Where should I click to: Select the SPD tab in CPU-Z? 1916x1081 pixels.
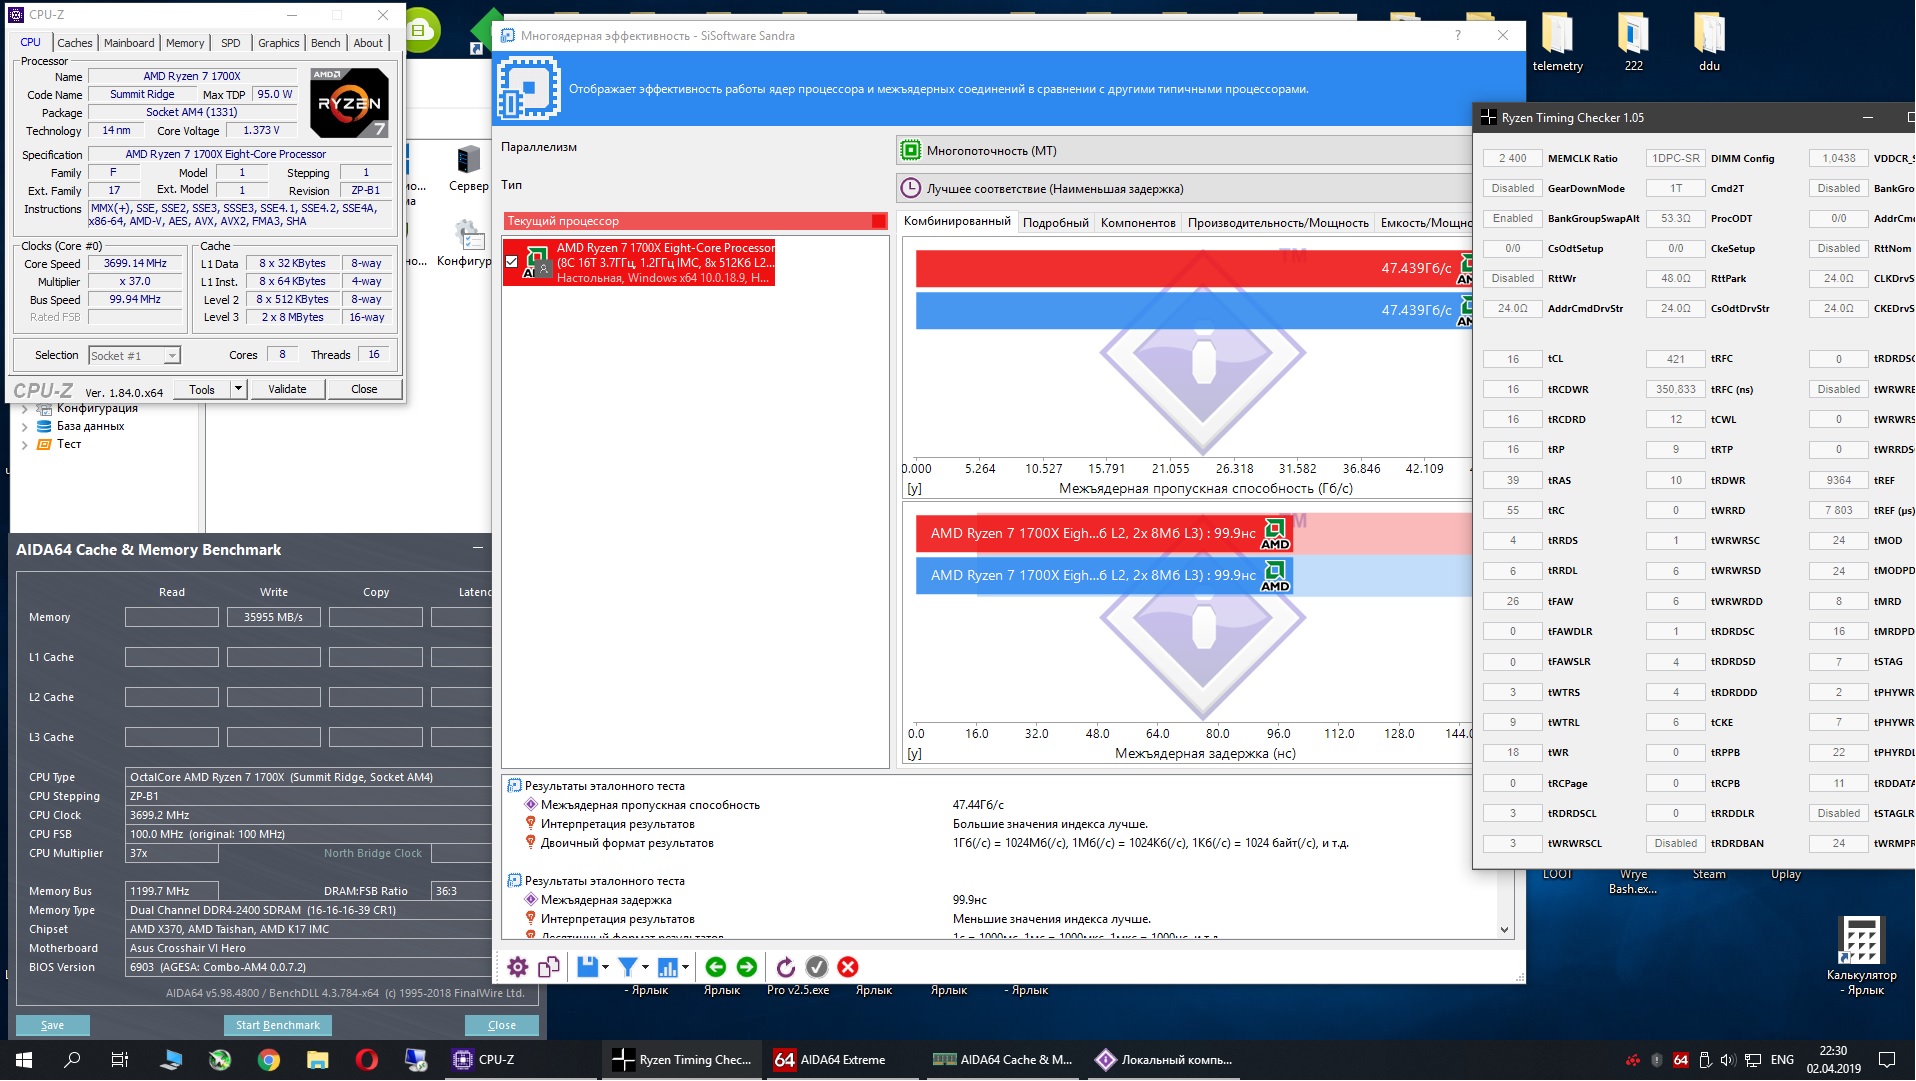click(231, 43)
